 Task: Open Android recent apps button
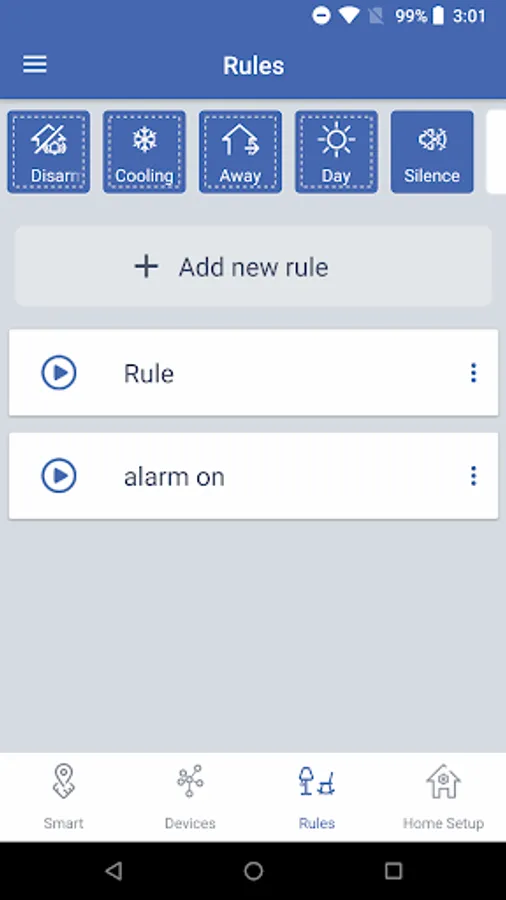point(393,871)
